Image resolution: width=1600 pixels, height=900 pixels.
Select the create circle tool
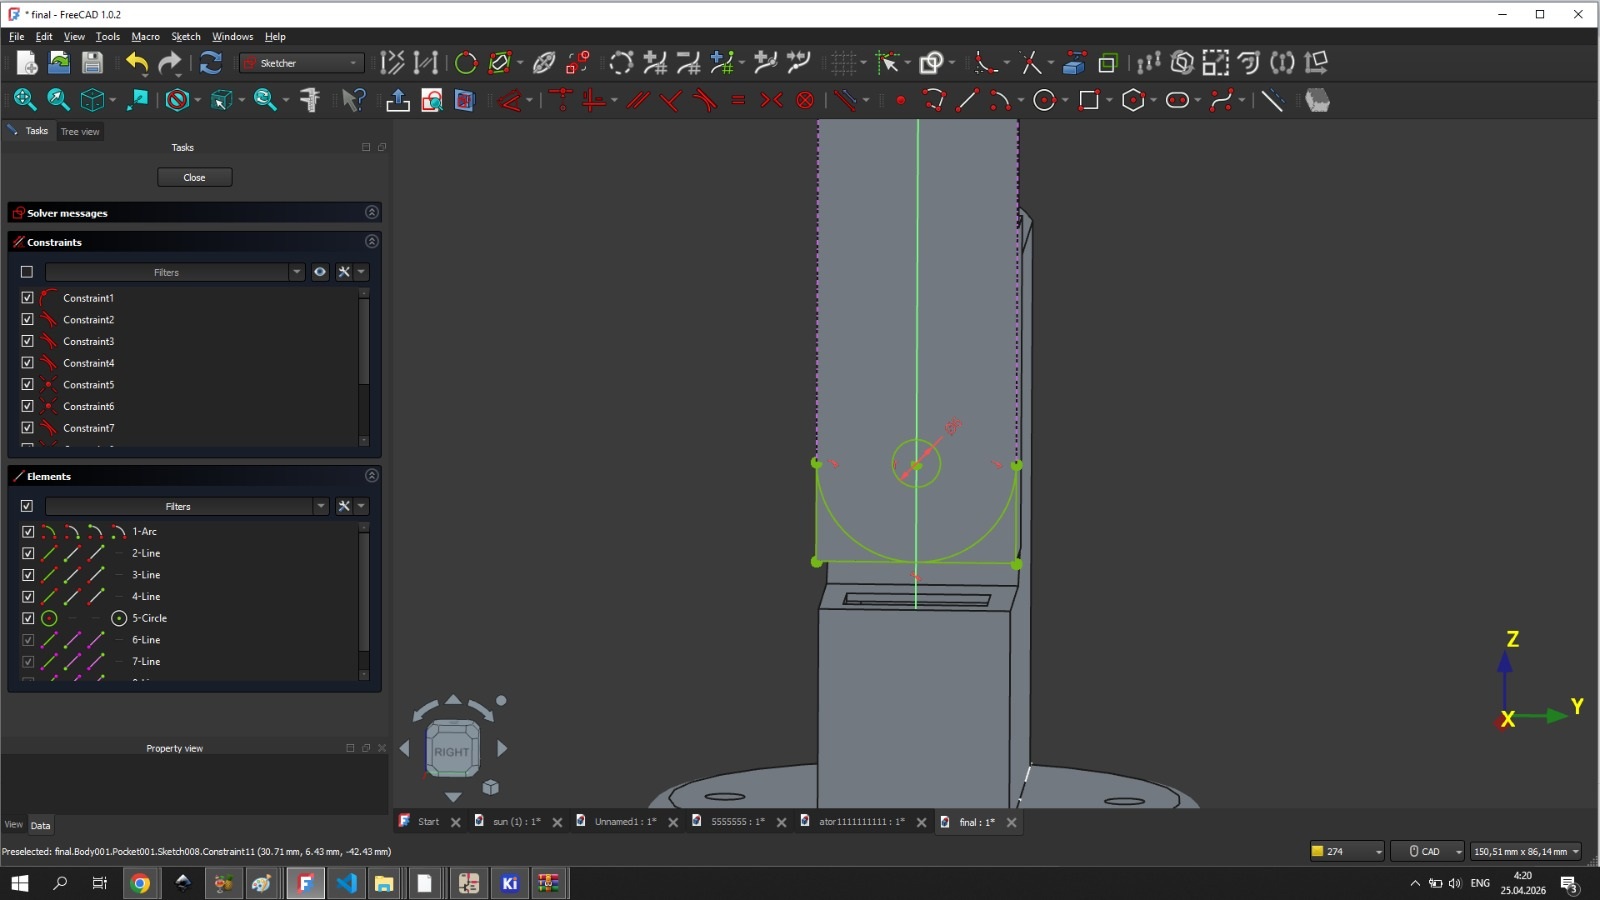1044,100
